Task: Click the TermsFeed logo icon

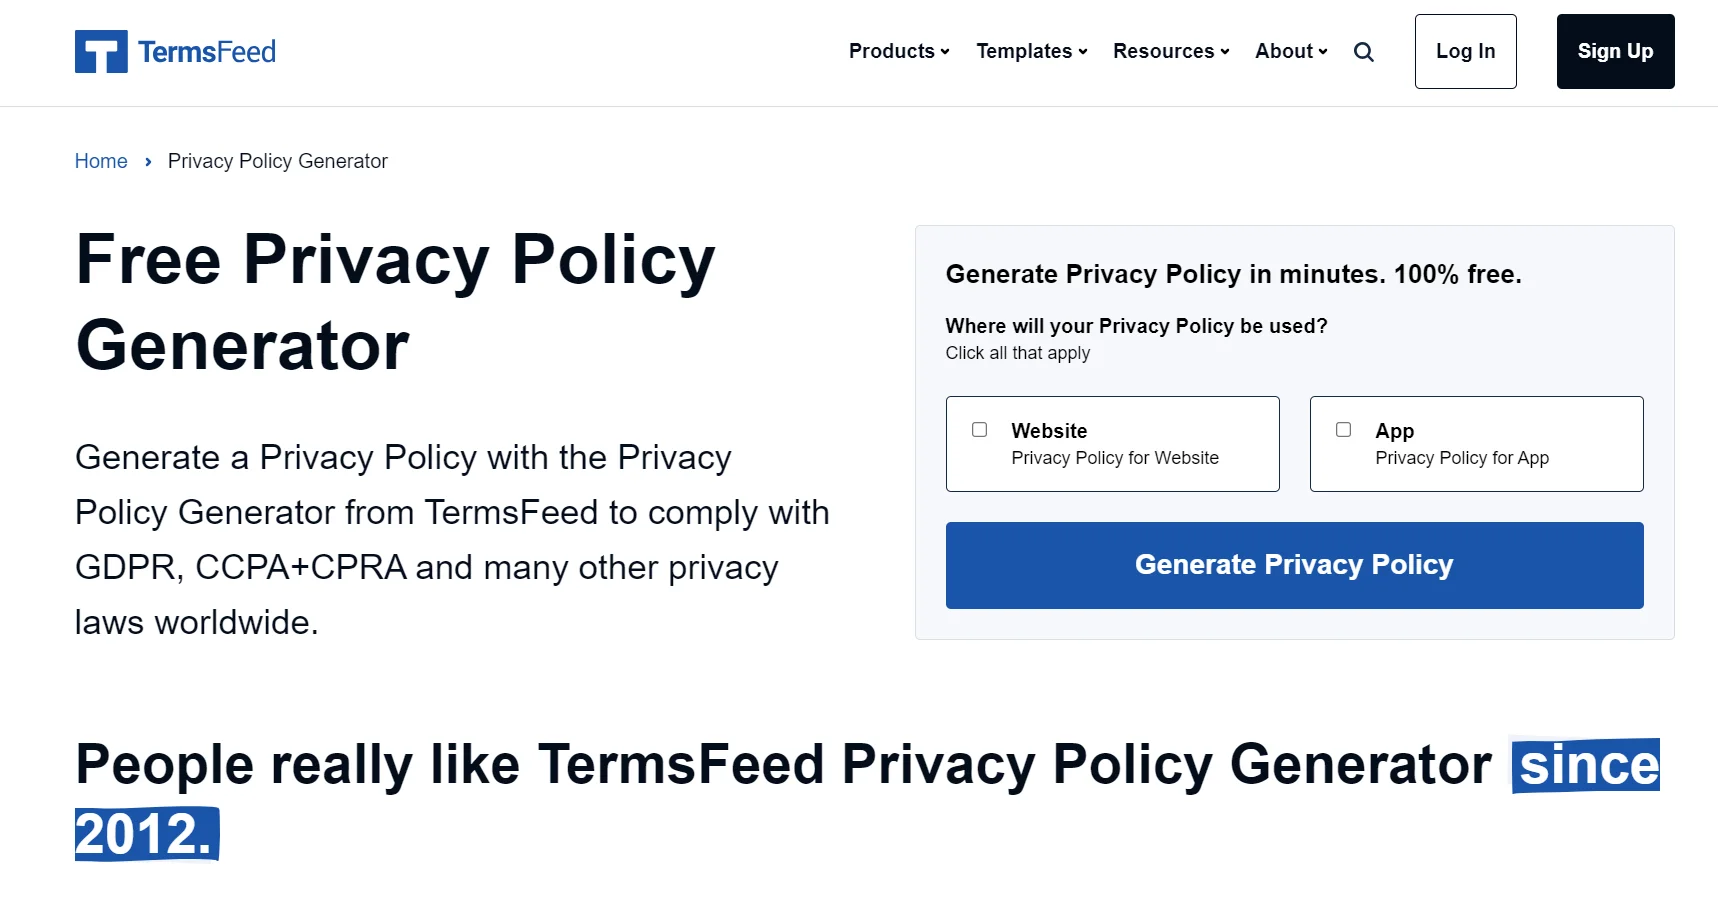Action: point(101,50)
